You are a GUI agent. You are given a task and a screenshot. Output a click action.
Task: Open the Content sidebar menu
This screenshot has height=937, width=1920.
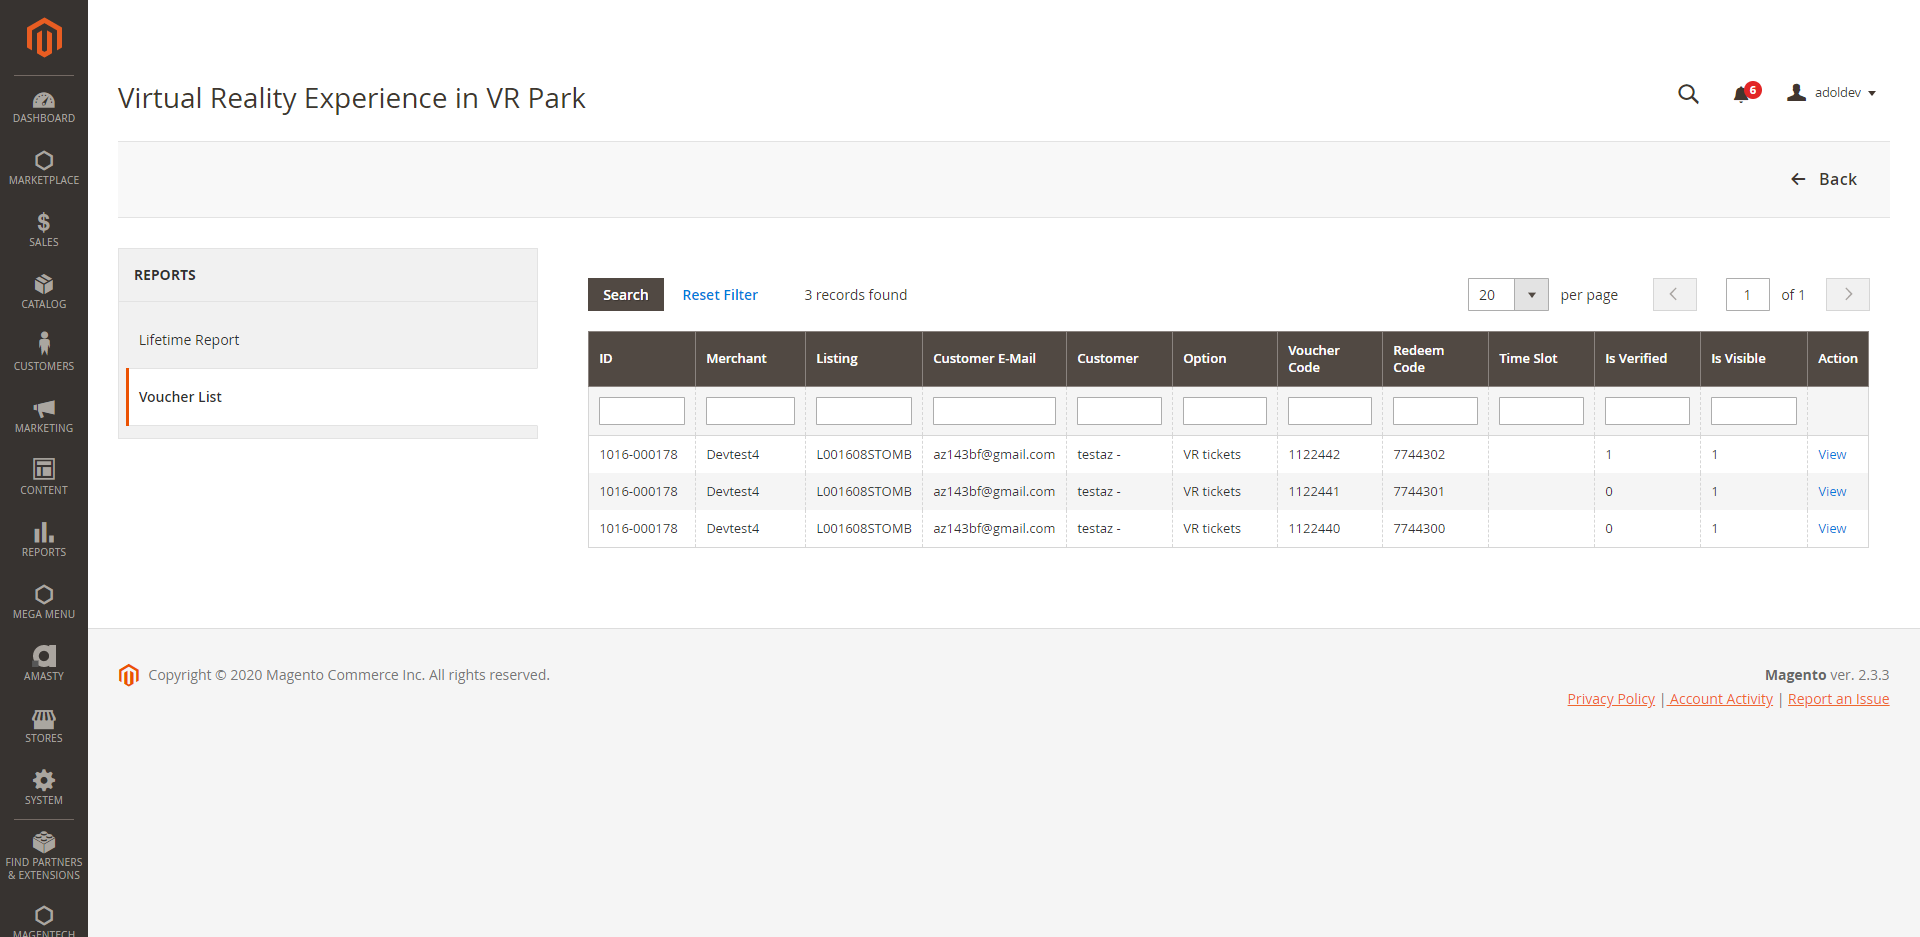(44, 479)
